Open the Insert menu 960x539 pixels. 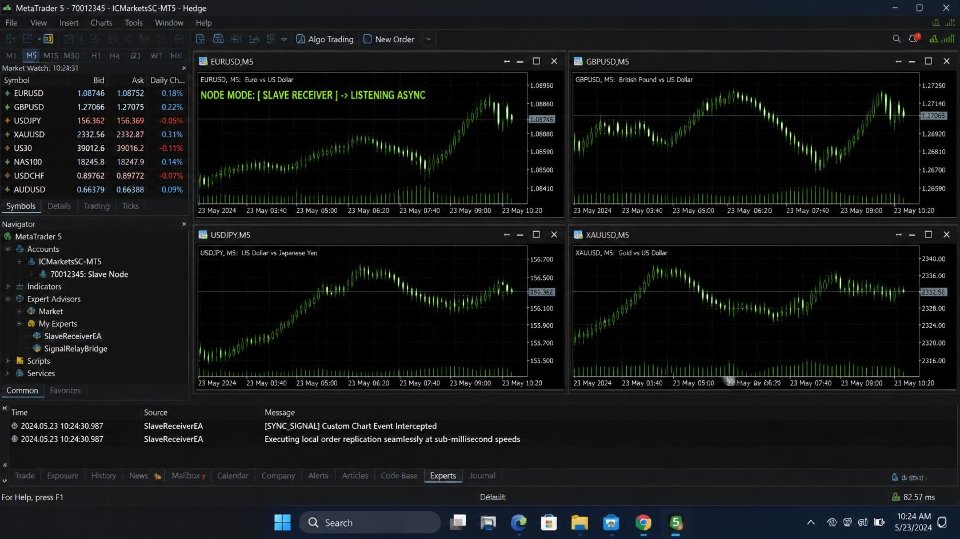click(x=69, y=23)
